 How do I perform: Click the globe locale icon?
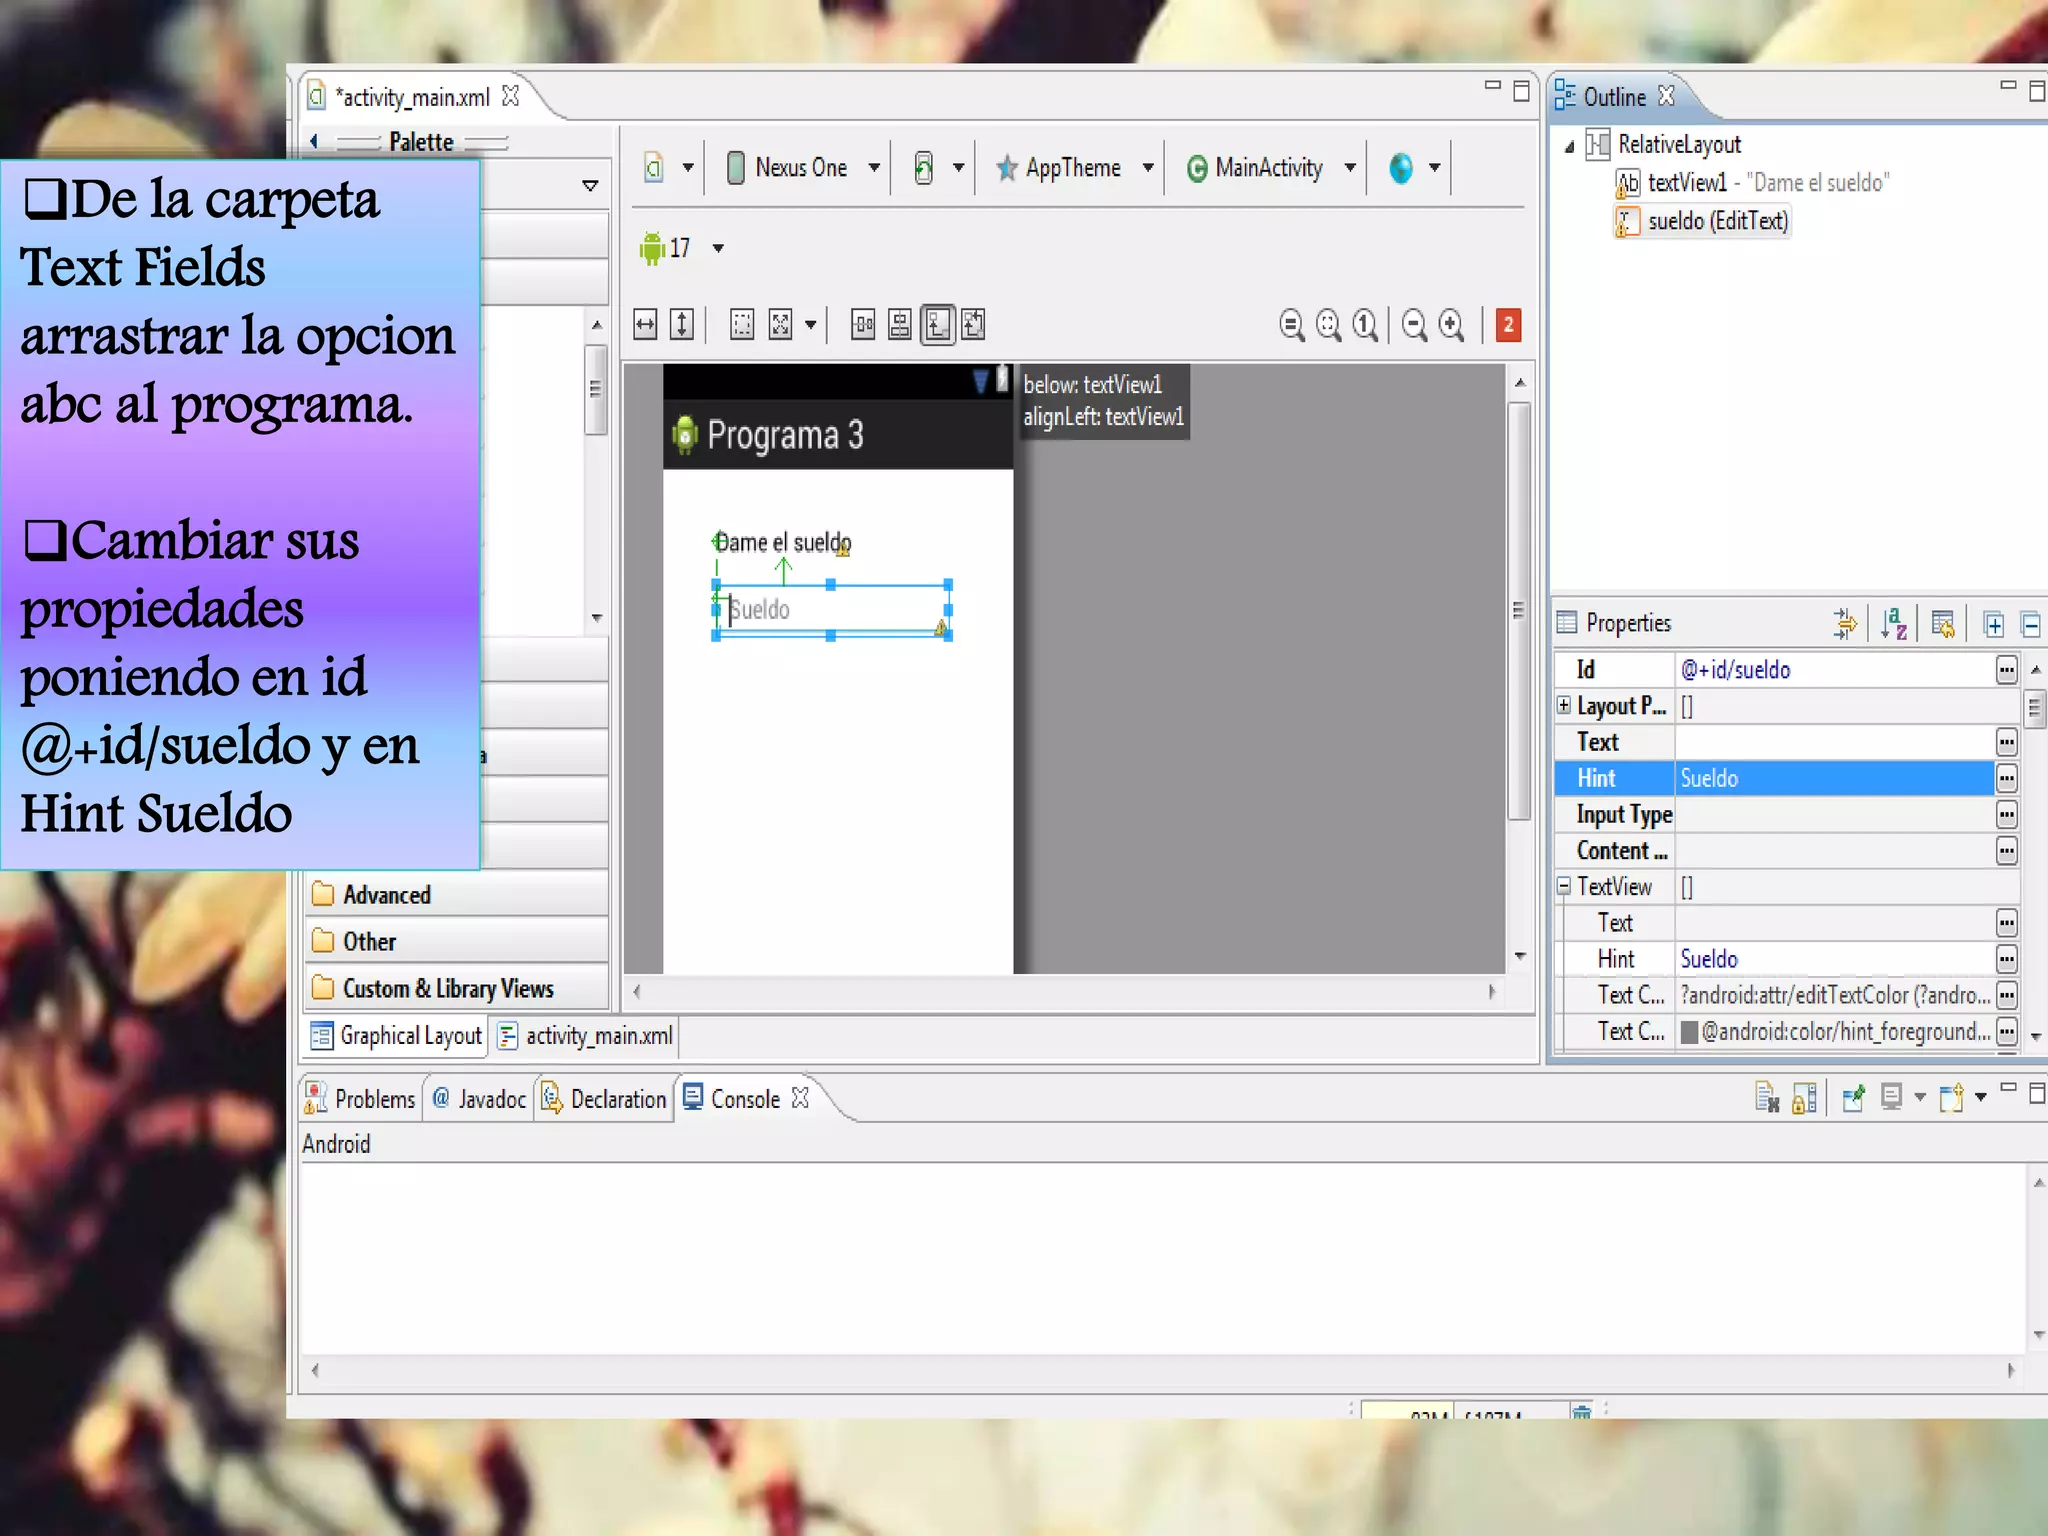coord(1401,168)
